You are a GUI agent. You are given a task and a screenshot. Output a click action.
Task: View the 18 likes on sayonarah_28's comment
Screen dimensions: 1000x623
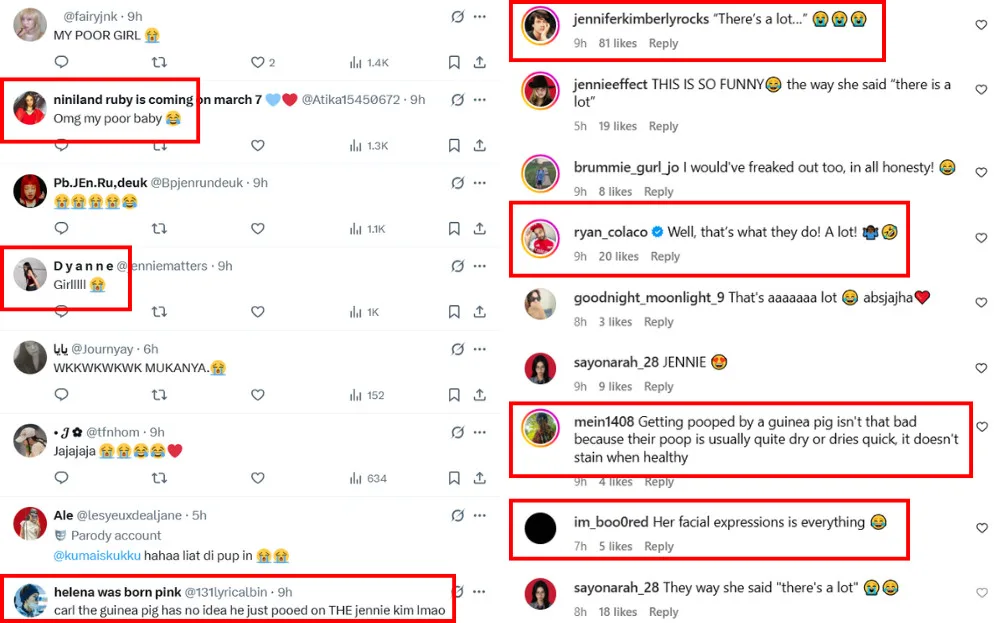tap(617, 612)
